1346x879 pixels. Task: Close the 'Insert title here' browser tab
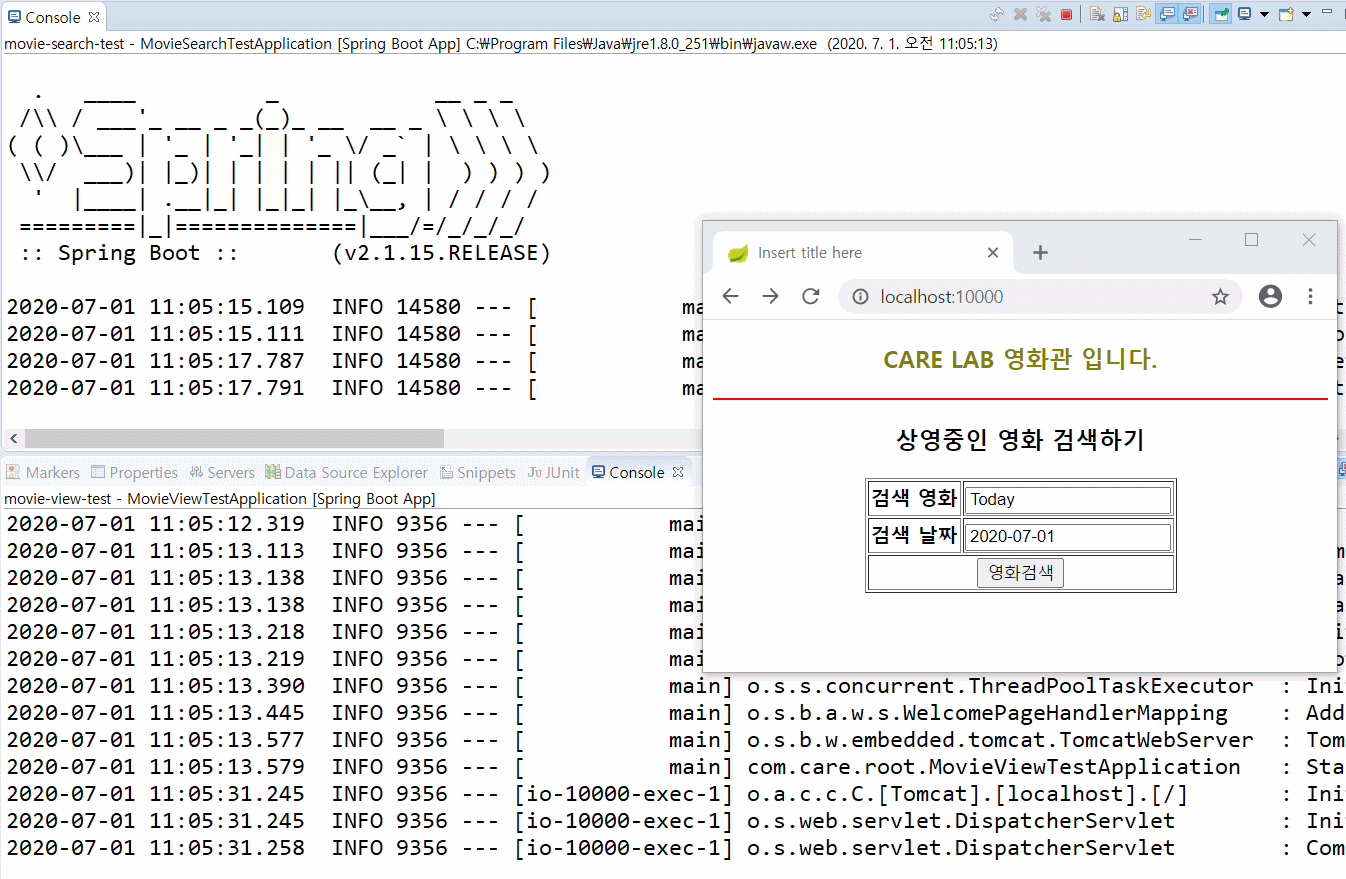[993, 252]
